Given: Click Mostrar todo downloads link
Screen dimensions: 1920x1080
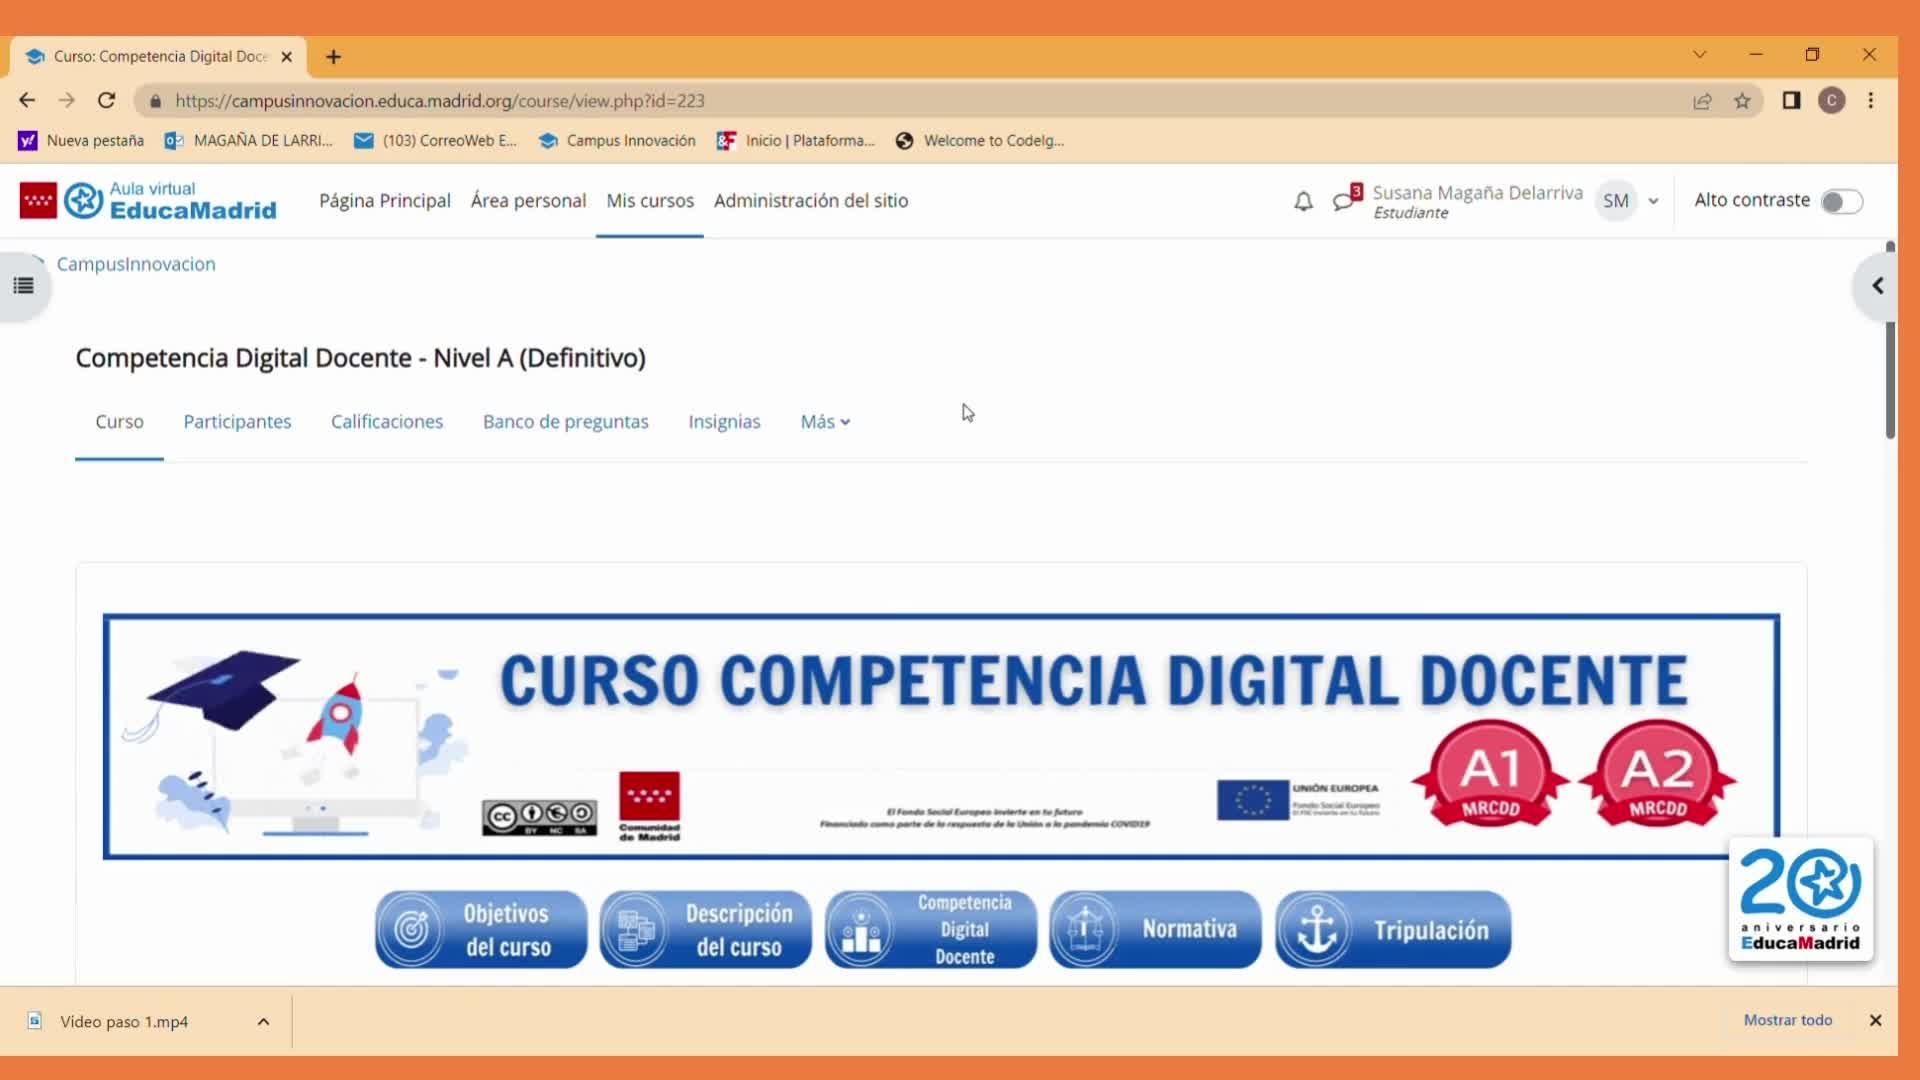Looking at the screenshot, I should pos(1787,1020).
